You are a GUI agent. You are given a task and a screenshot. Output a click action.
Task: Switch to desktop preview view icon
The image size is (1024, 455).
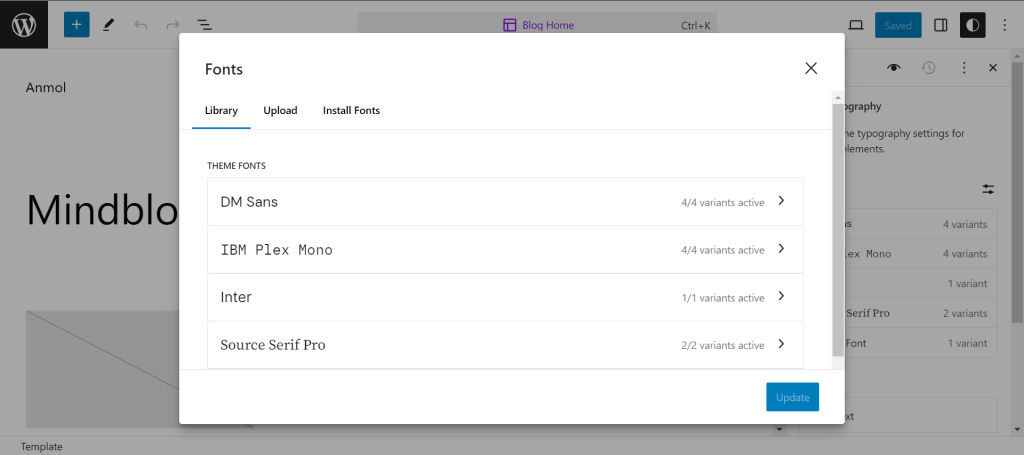(x=856, y=25)
